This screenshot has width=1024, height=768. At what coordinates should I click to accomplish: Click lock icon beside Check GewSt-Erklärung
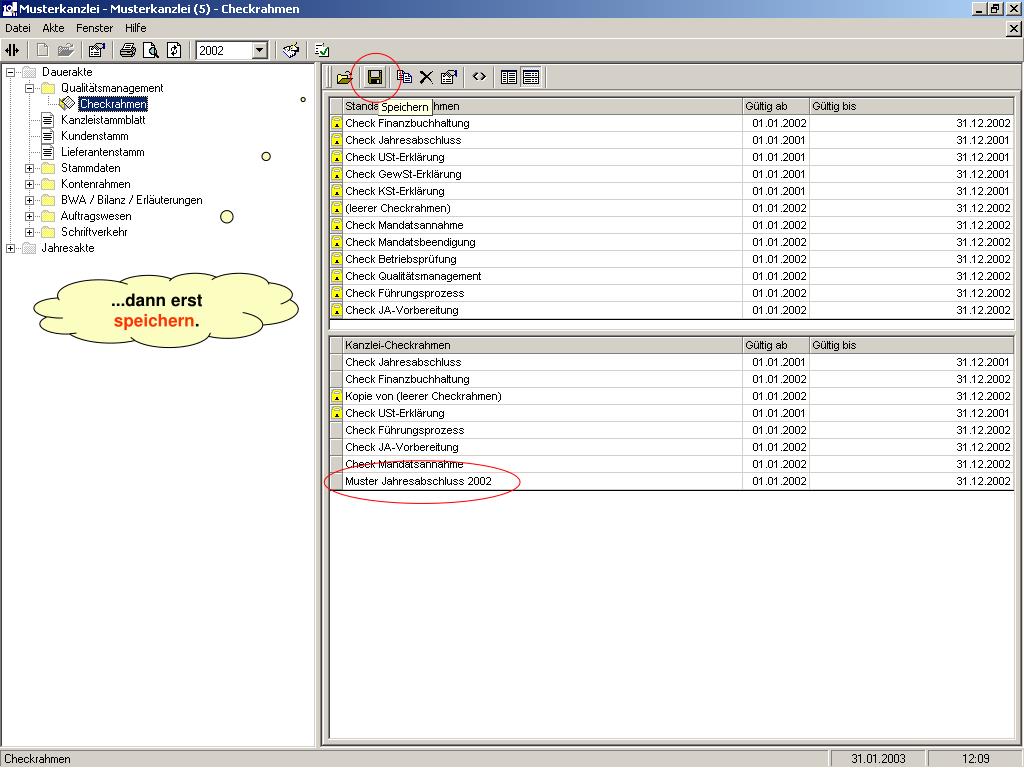pyautogui.click(x=336, y=174)
